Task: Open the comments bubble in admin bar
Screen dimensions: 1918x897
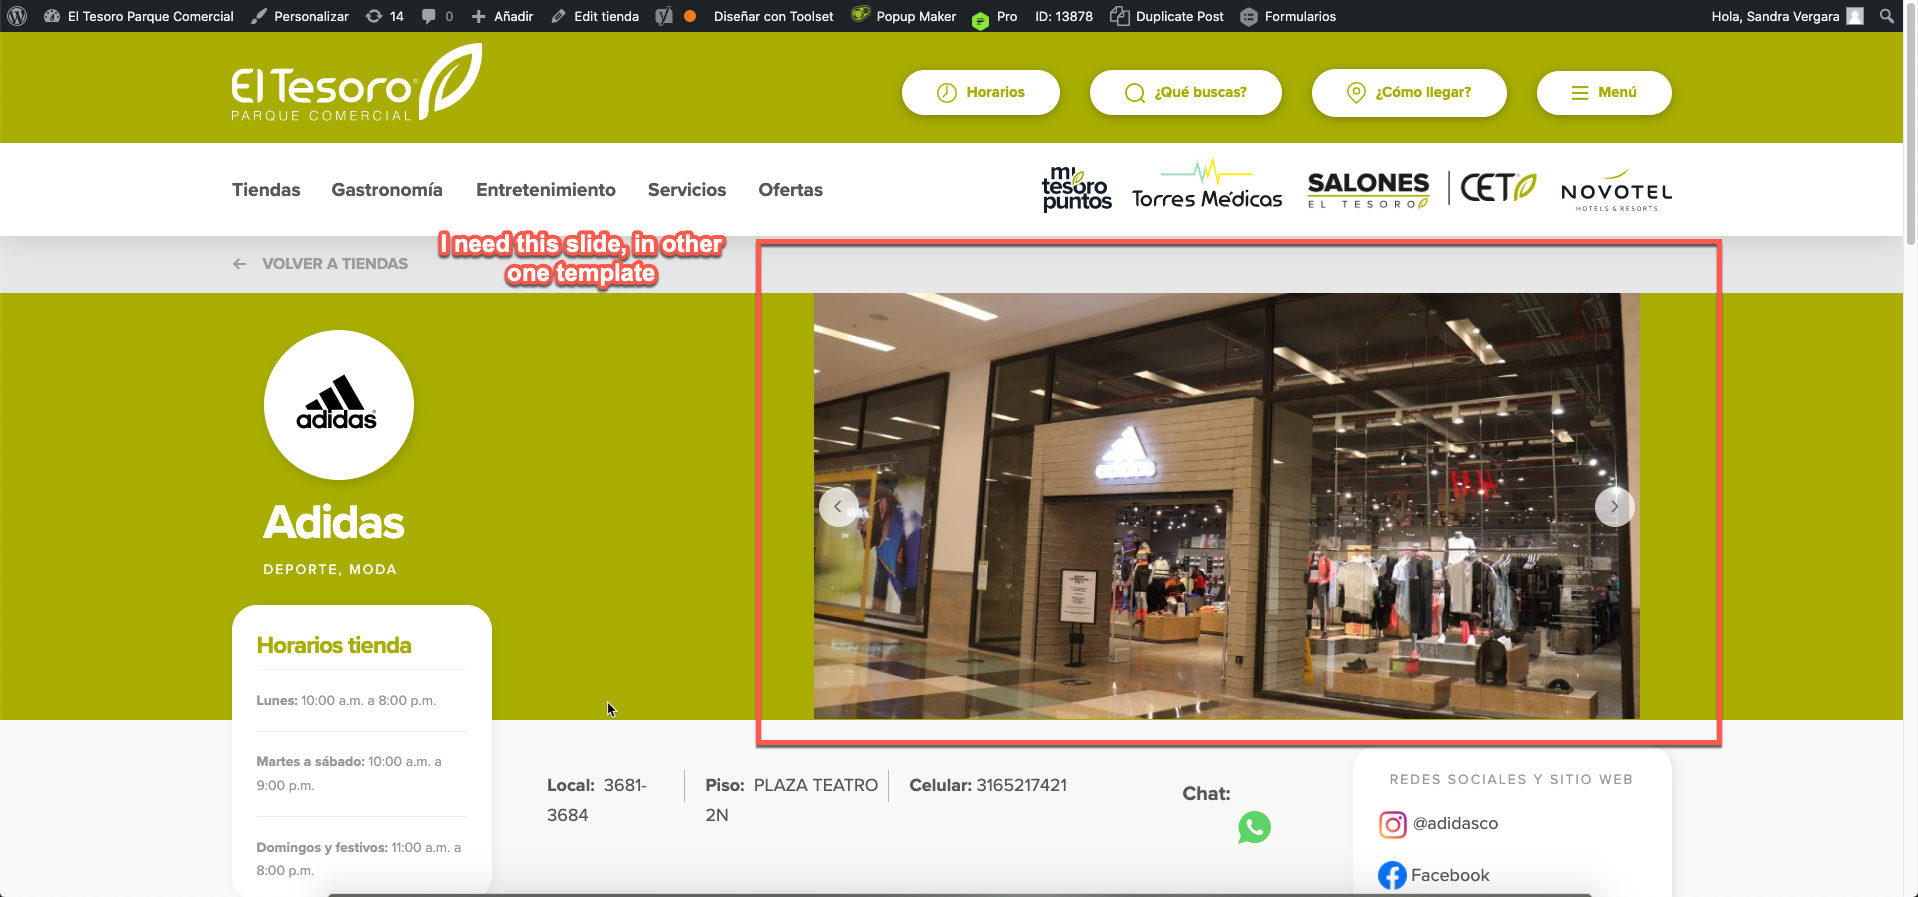Action: [437, 16]
